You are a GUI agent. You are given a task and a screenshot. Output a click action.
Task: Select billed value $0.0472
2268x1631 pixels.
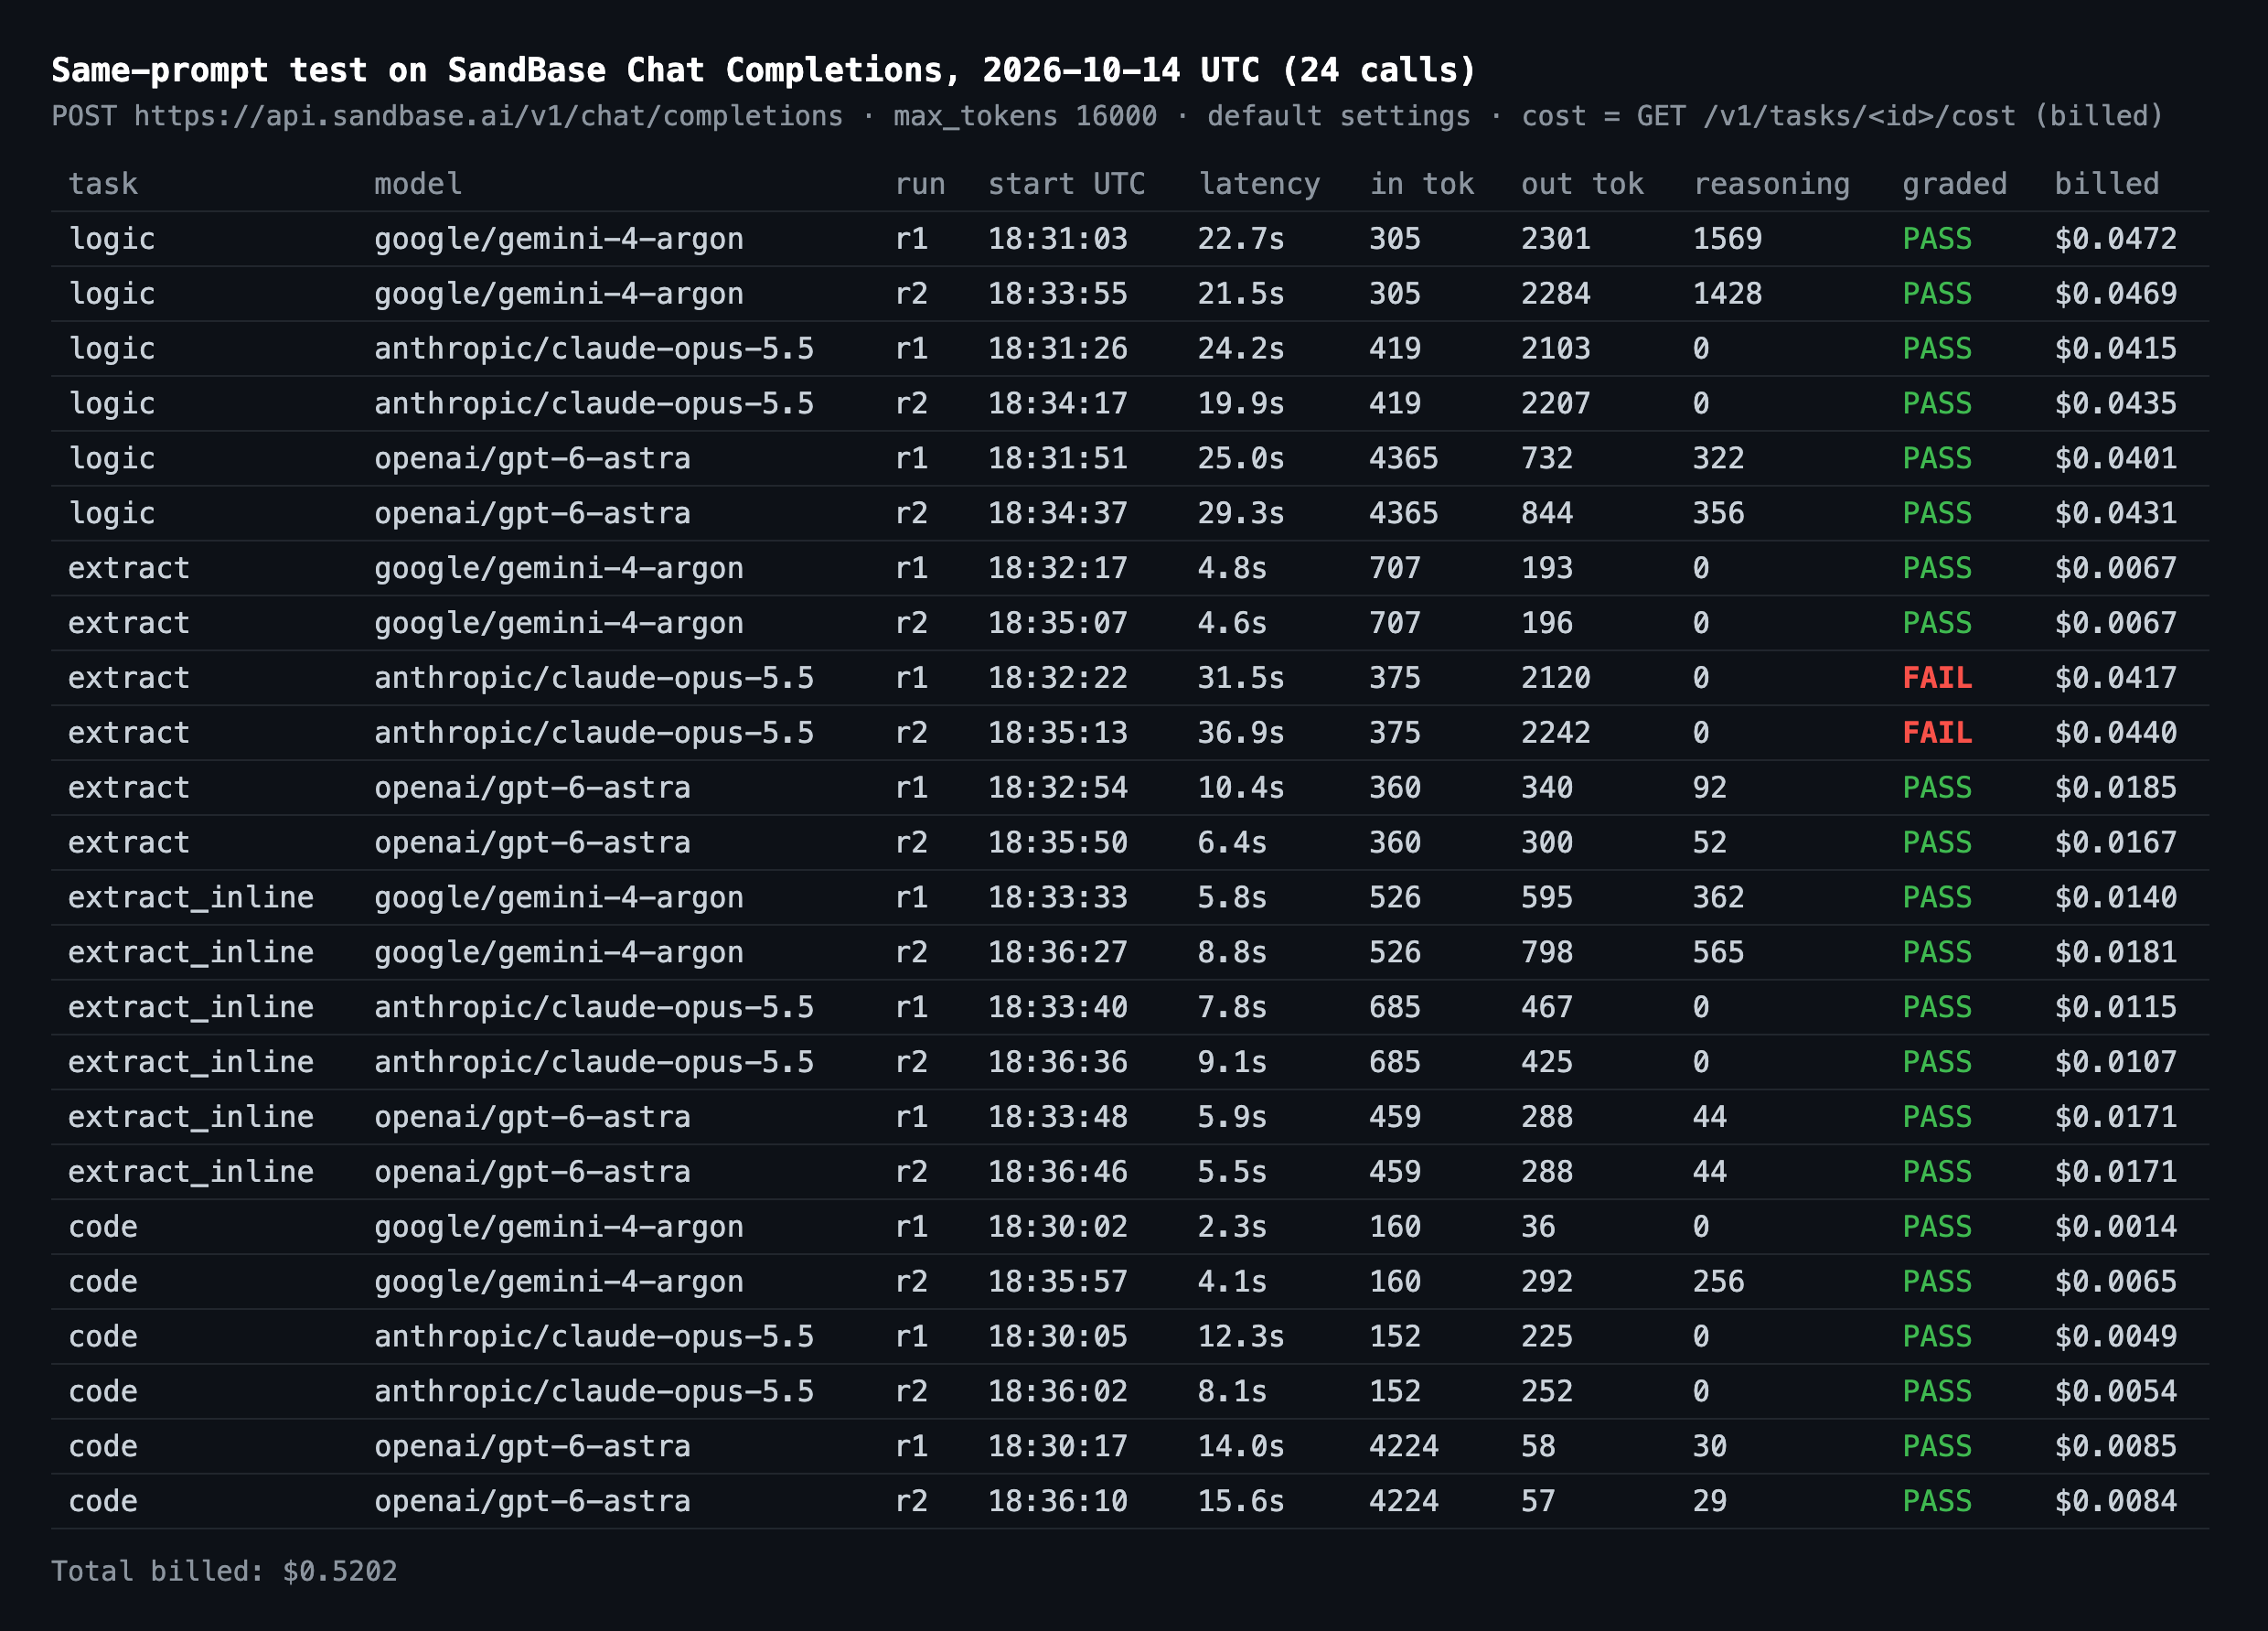coord(2115,239)
